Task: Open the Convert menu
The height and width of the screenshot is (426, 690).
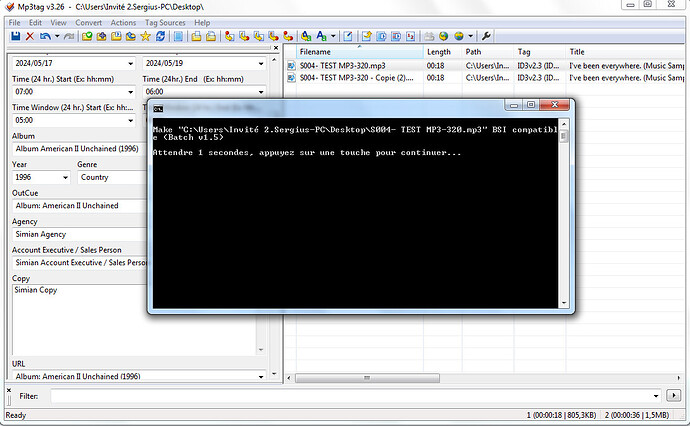Action: pos(88,22)
